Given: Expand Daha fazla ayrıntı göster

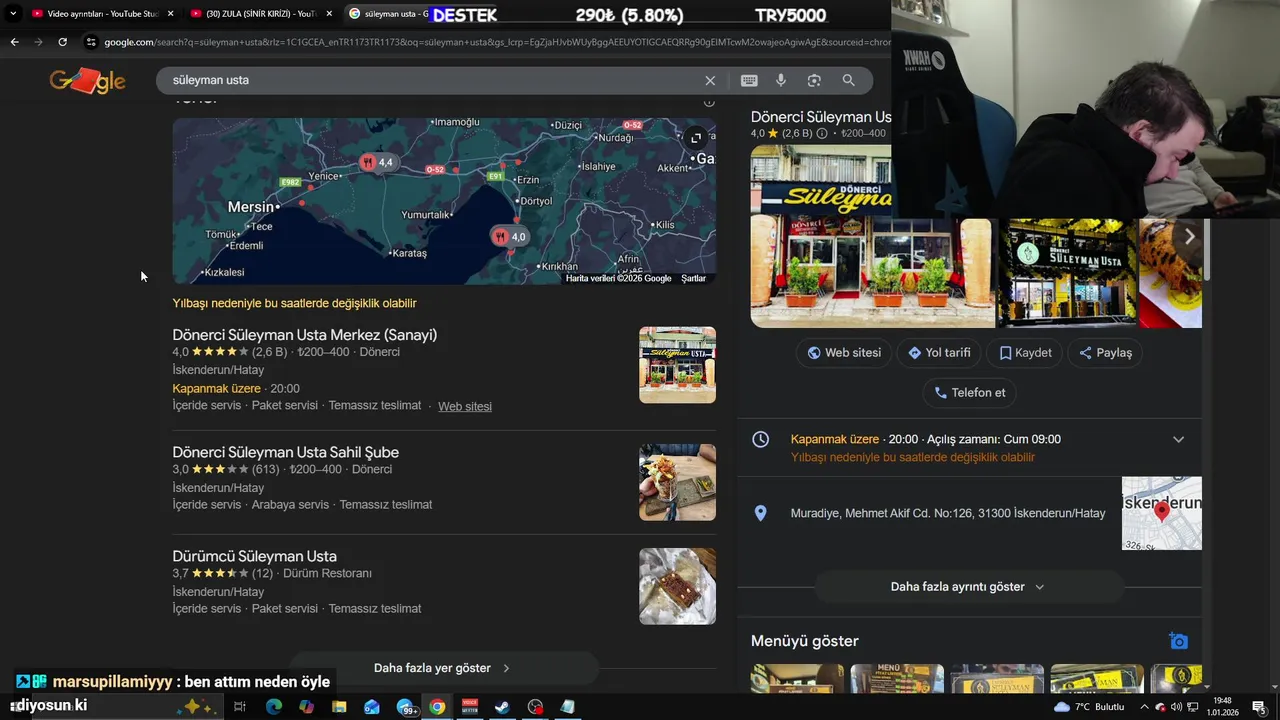Looking at the screenshot, I should click(x=967, y=587).
